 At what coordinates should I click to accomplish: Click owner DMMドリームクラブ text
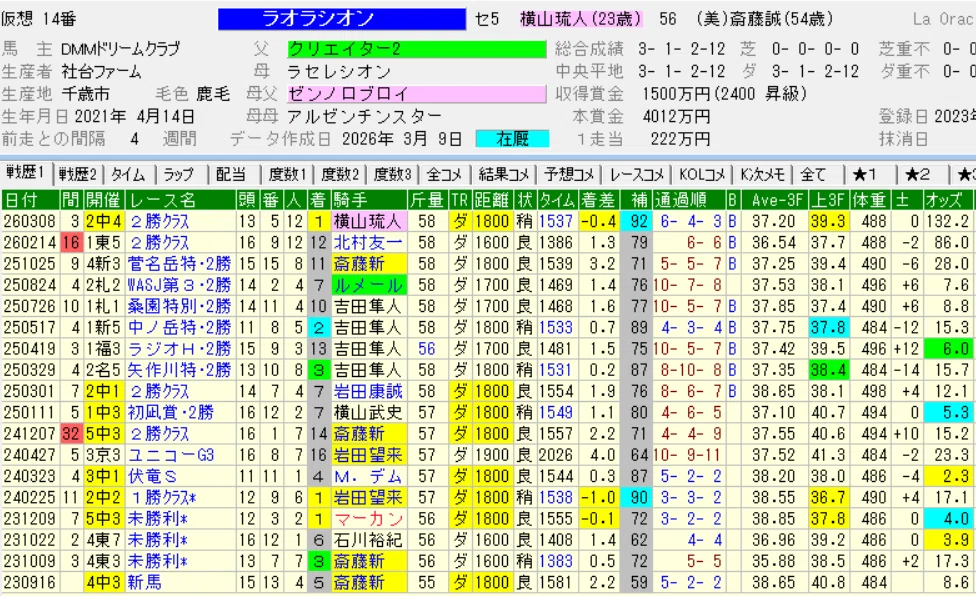[x=121, y=49]
